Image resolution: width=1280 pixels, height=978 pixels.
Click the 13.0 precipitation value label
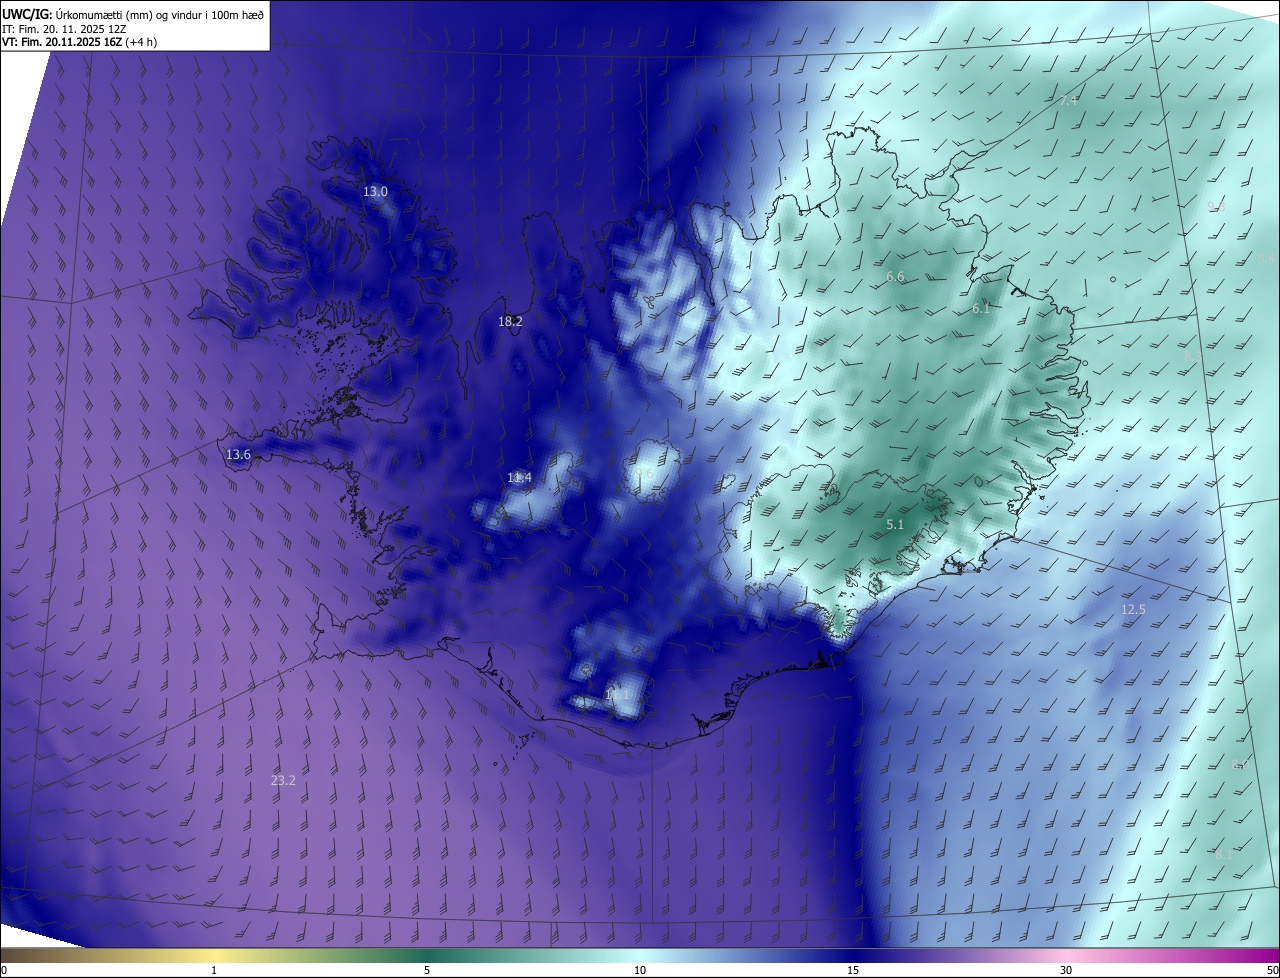(x=375, y=191)
